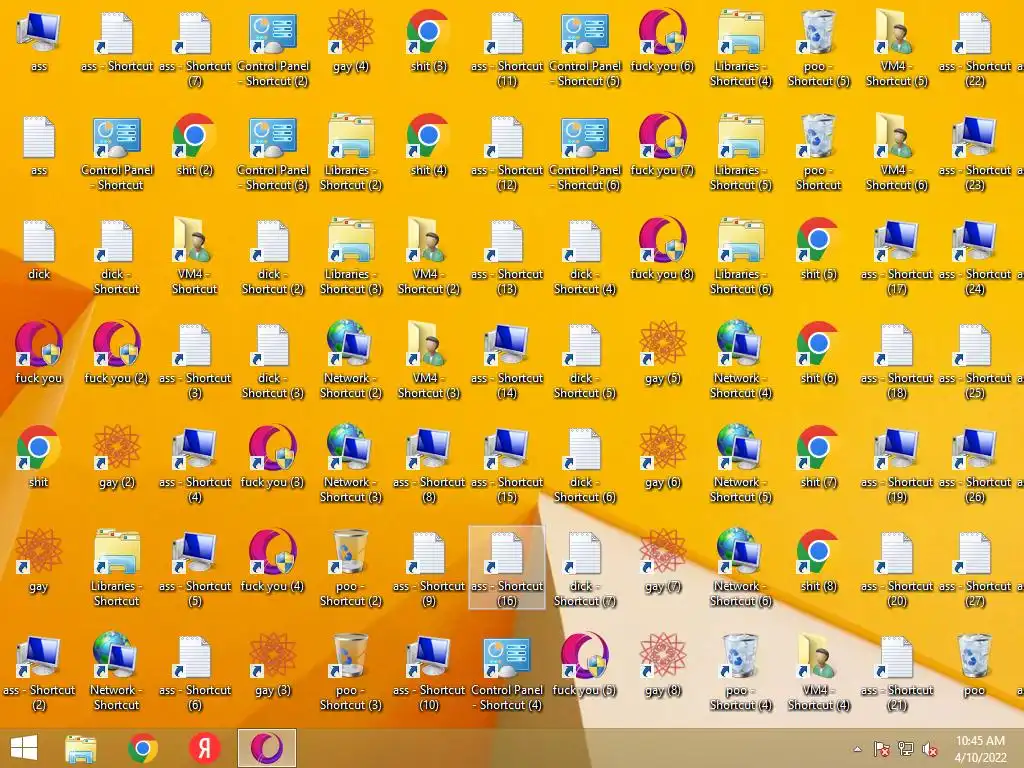Select VM4 - Shortcut (6) icon
Screen dimensions: 1024x768
pos(897,152)
